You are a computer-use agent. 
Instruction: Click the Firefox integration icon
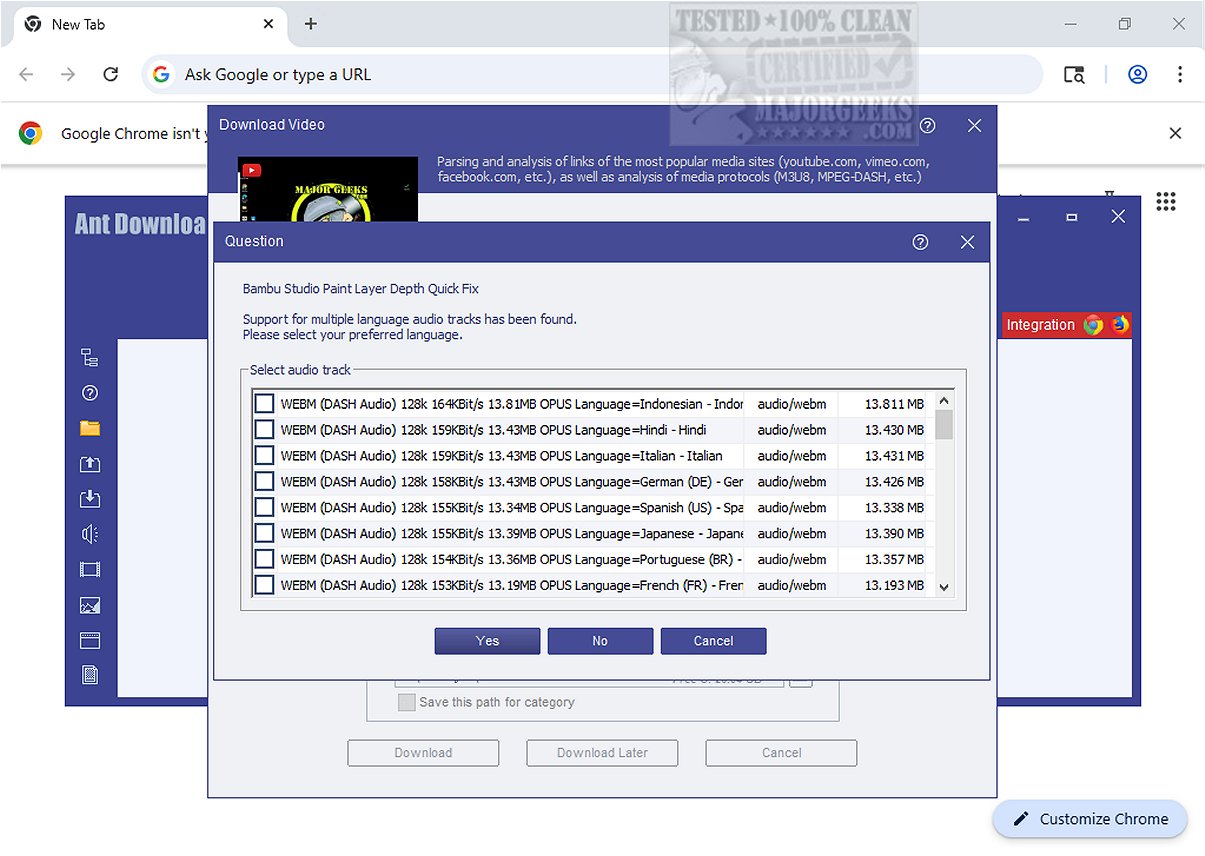(1119, 325)
